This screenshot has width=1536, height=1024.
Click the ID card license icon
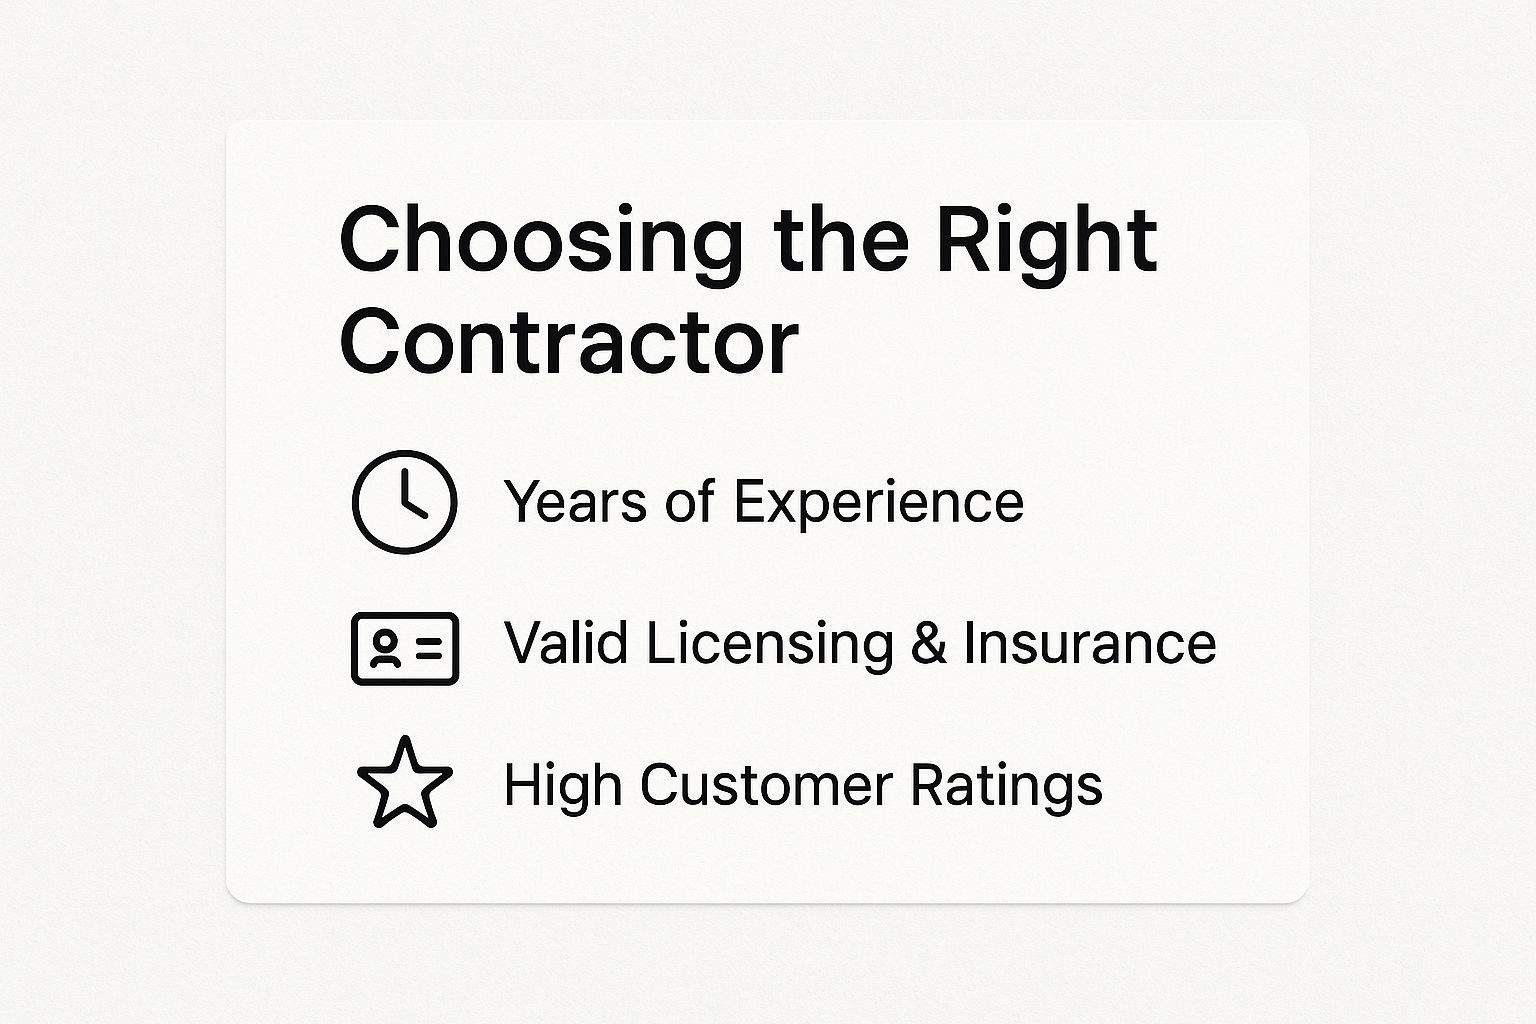pyautogui.click(x=404, y=648)
